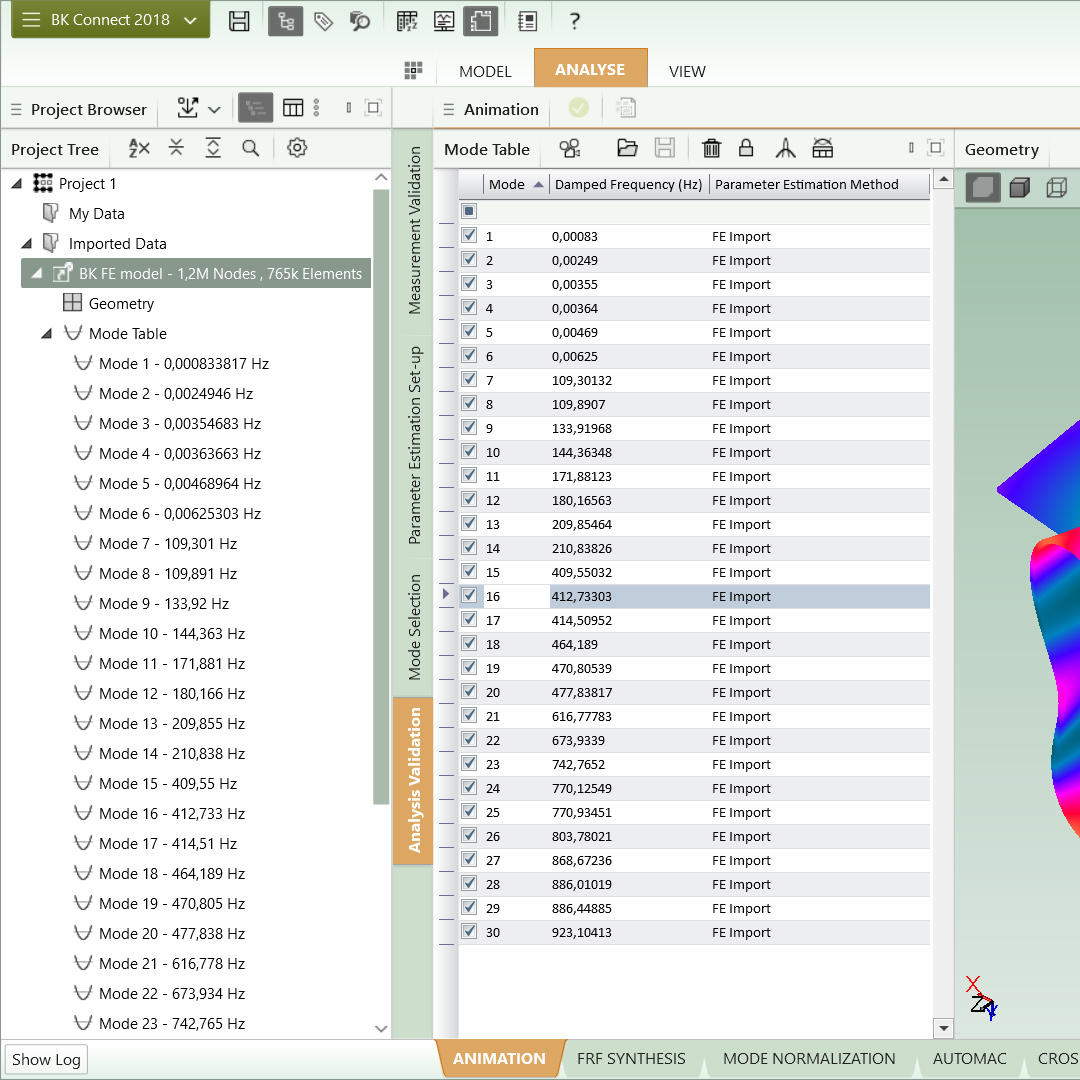Collapse the Imported Data tree node
The image size is (1080, 1080).
click(27, 244)
